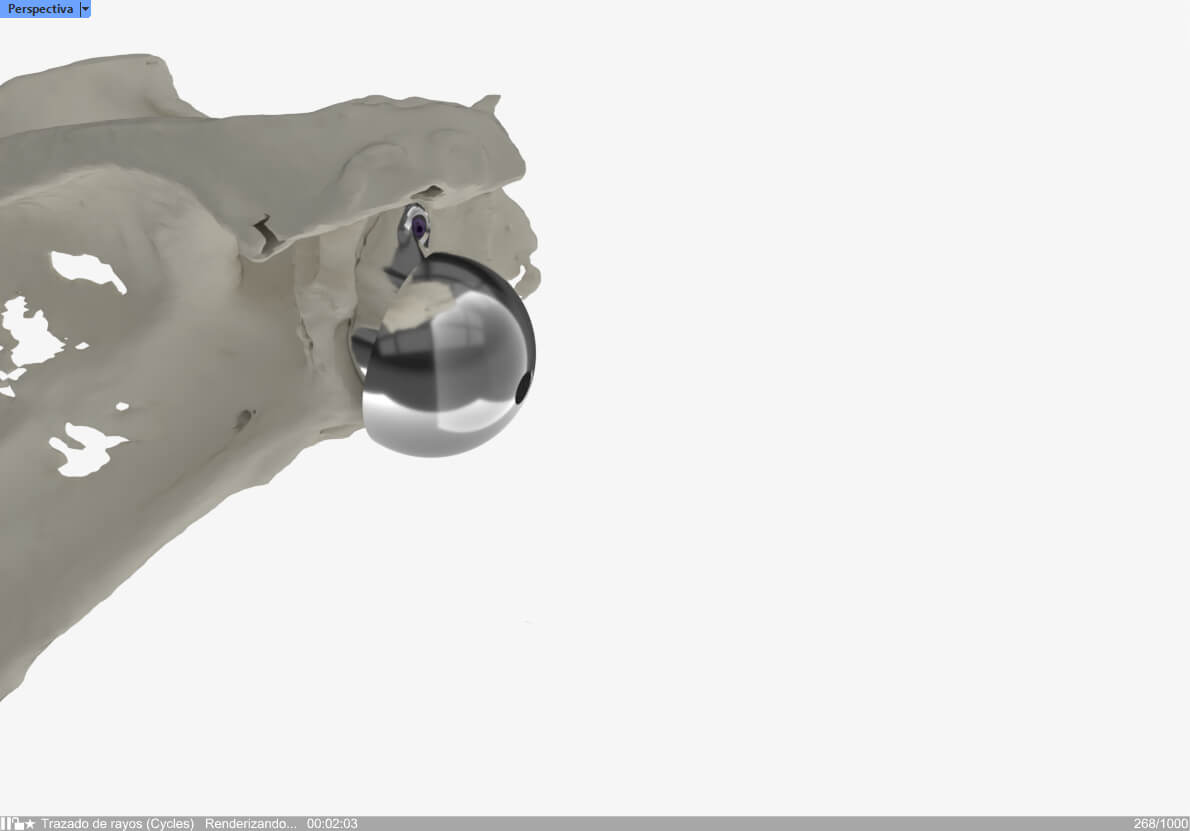Select the metal arm connecting to the sphere

[404, 260]
